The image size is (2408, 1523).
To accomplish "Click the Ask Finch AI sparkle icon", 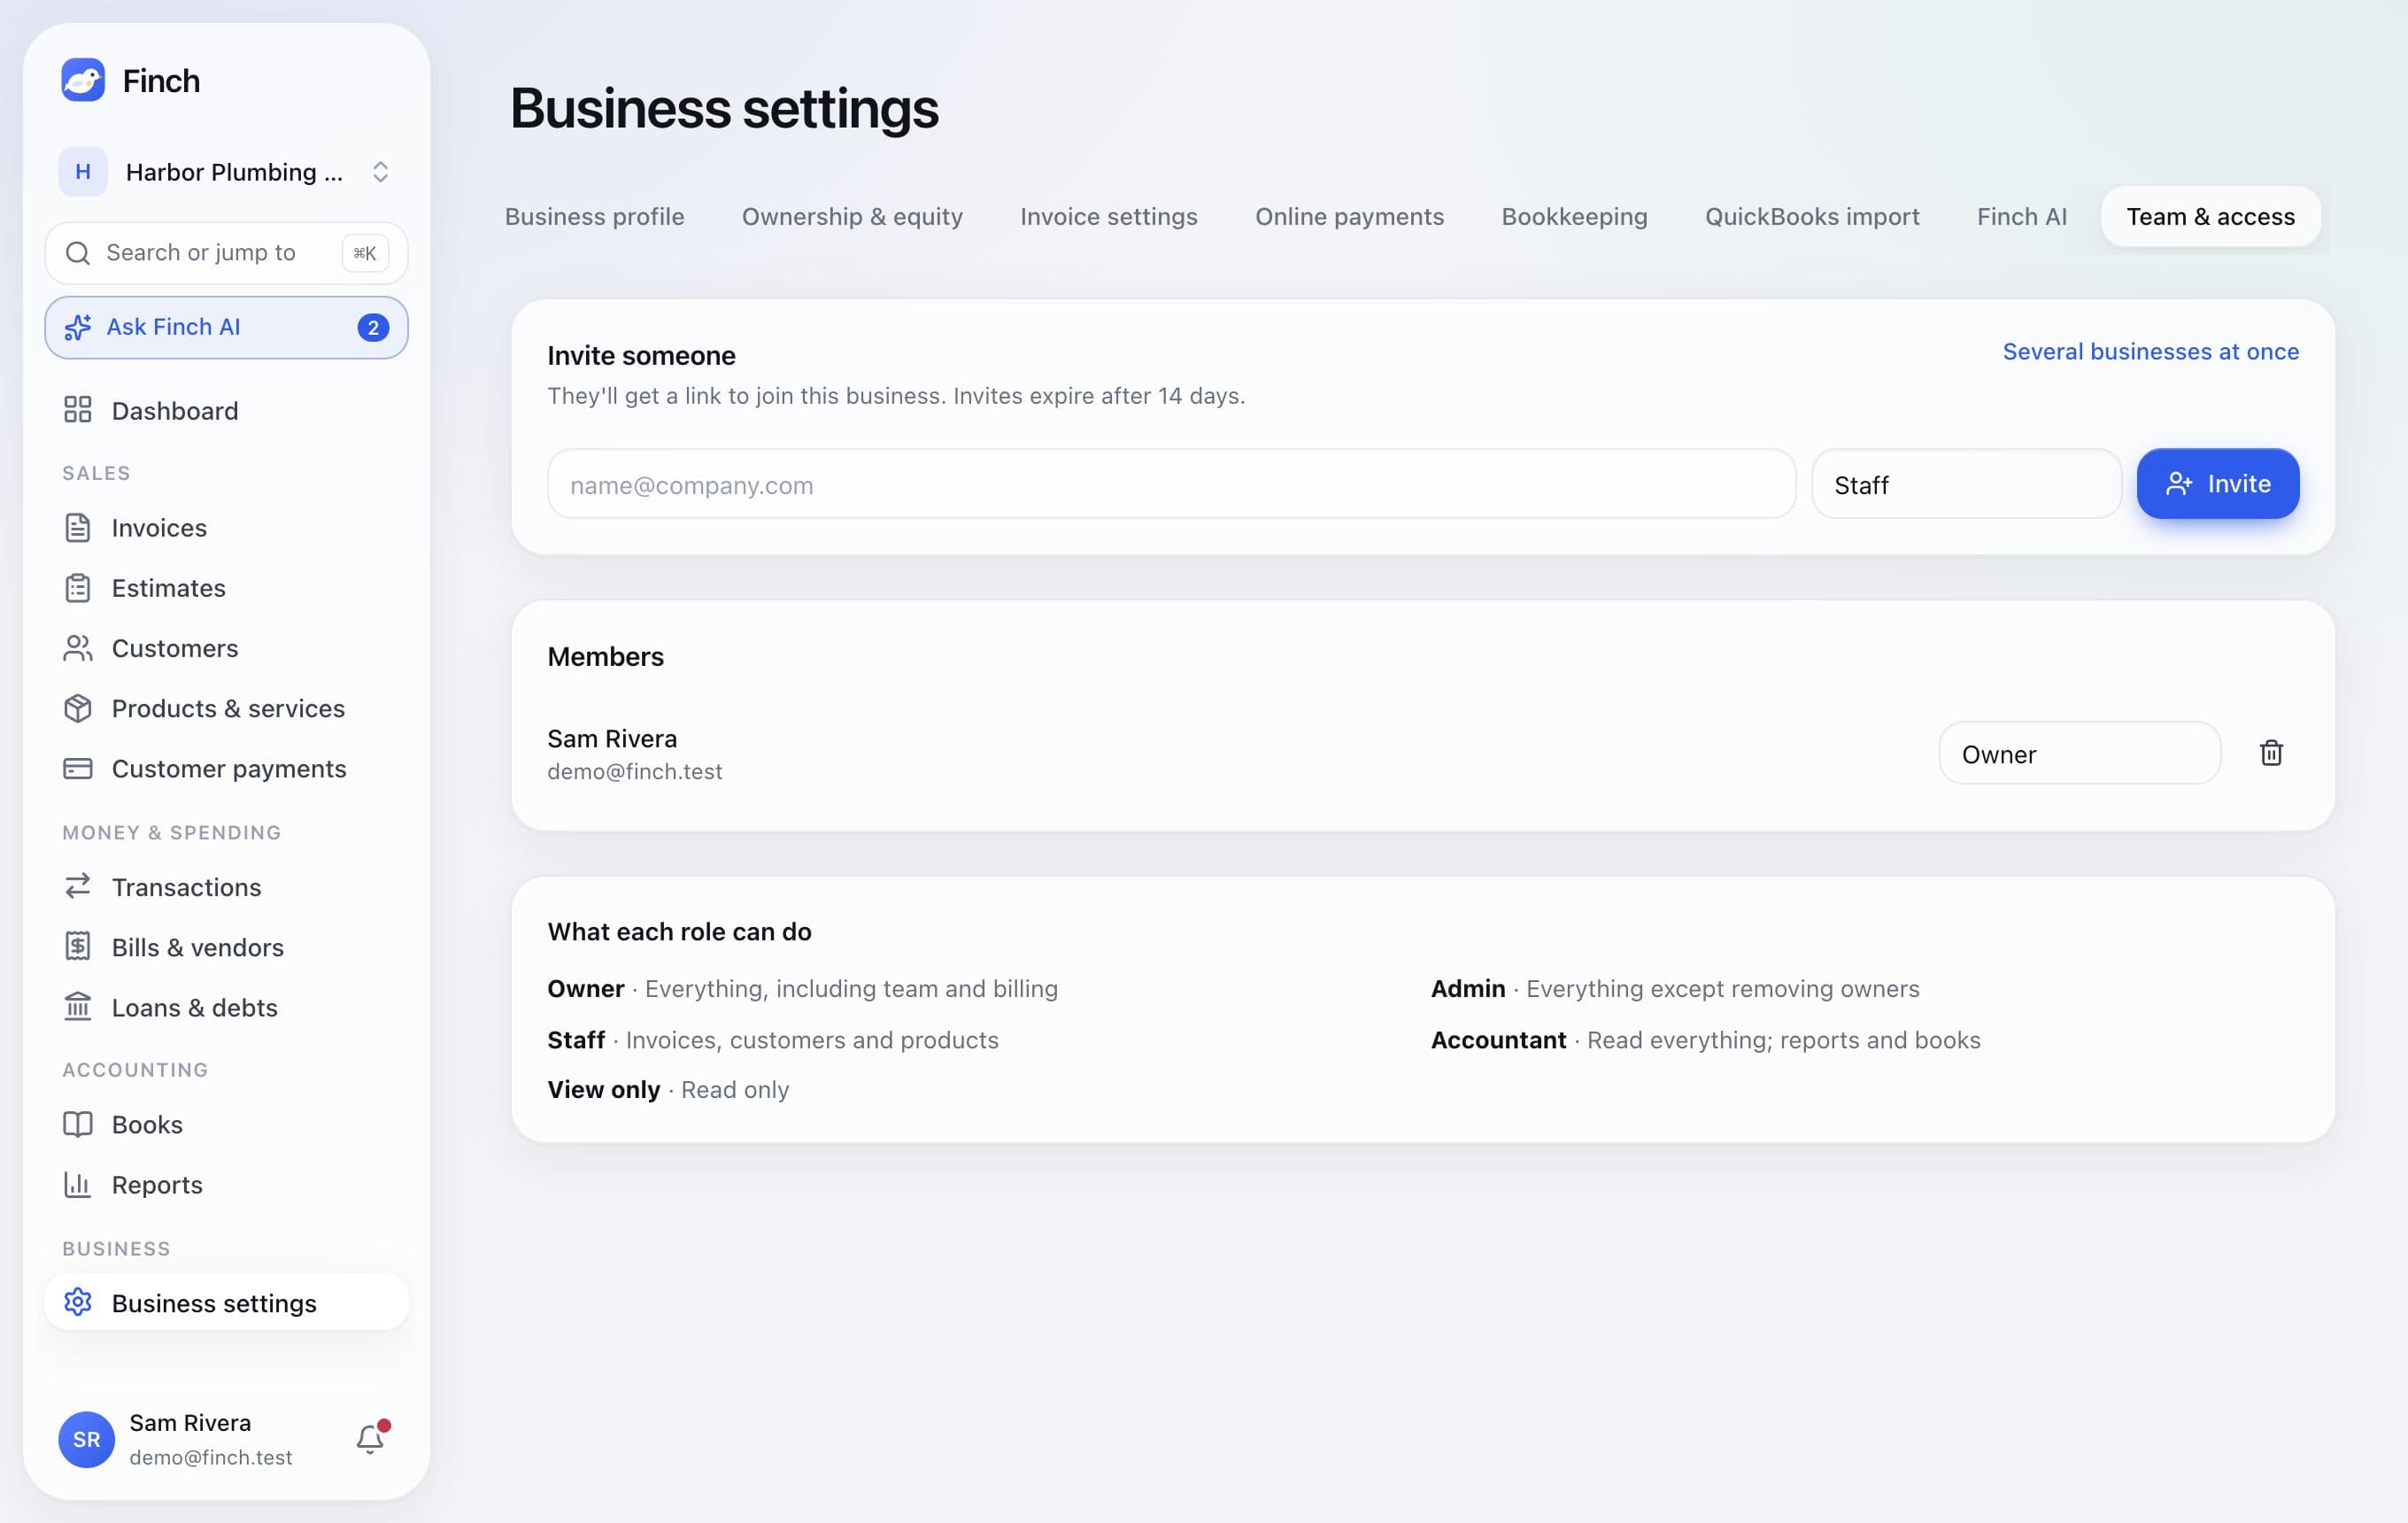I will (x=78, y=327).
